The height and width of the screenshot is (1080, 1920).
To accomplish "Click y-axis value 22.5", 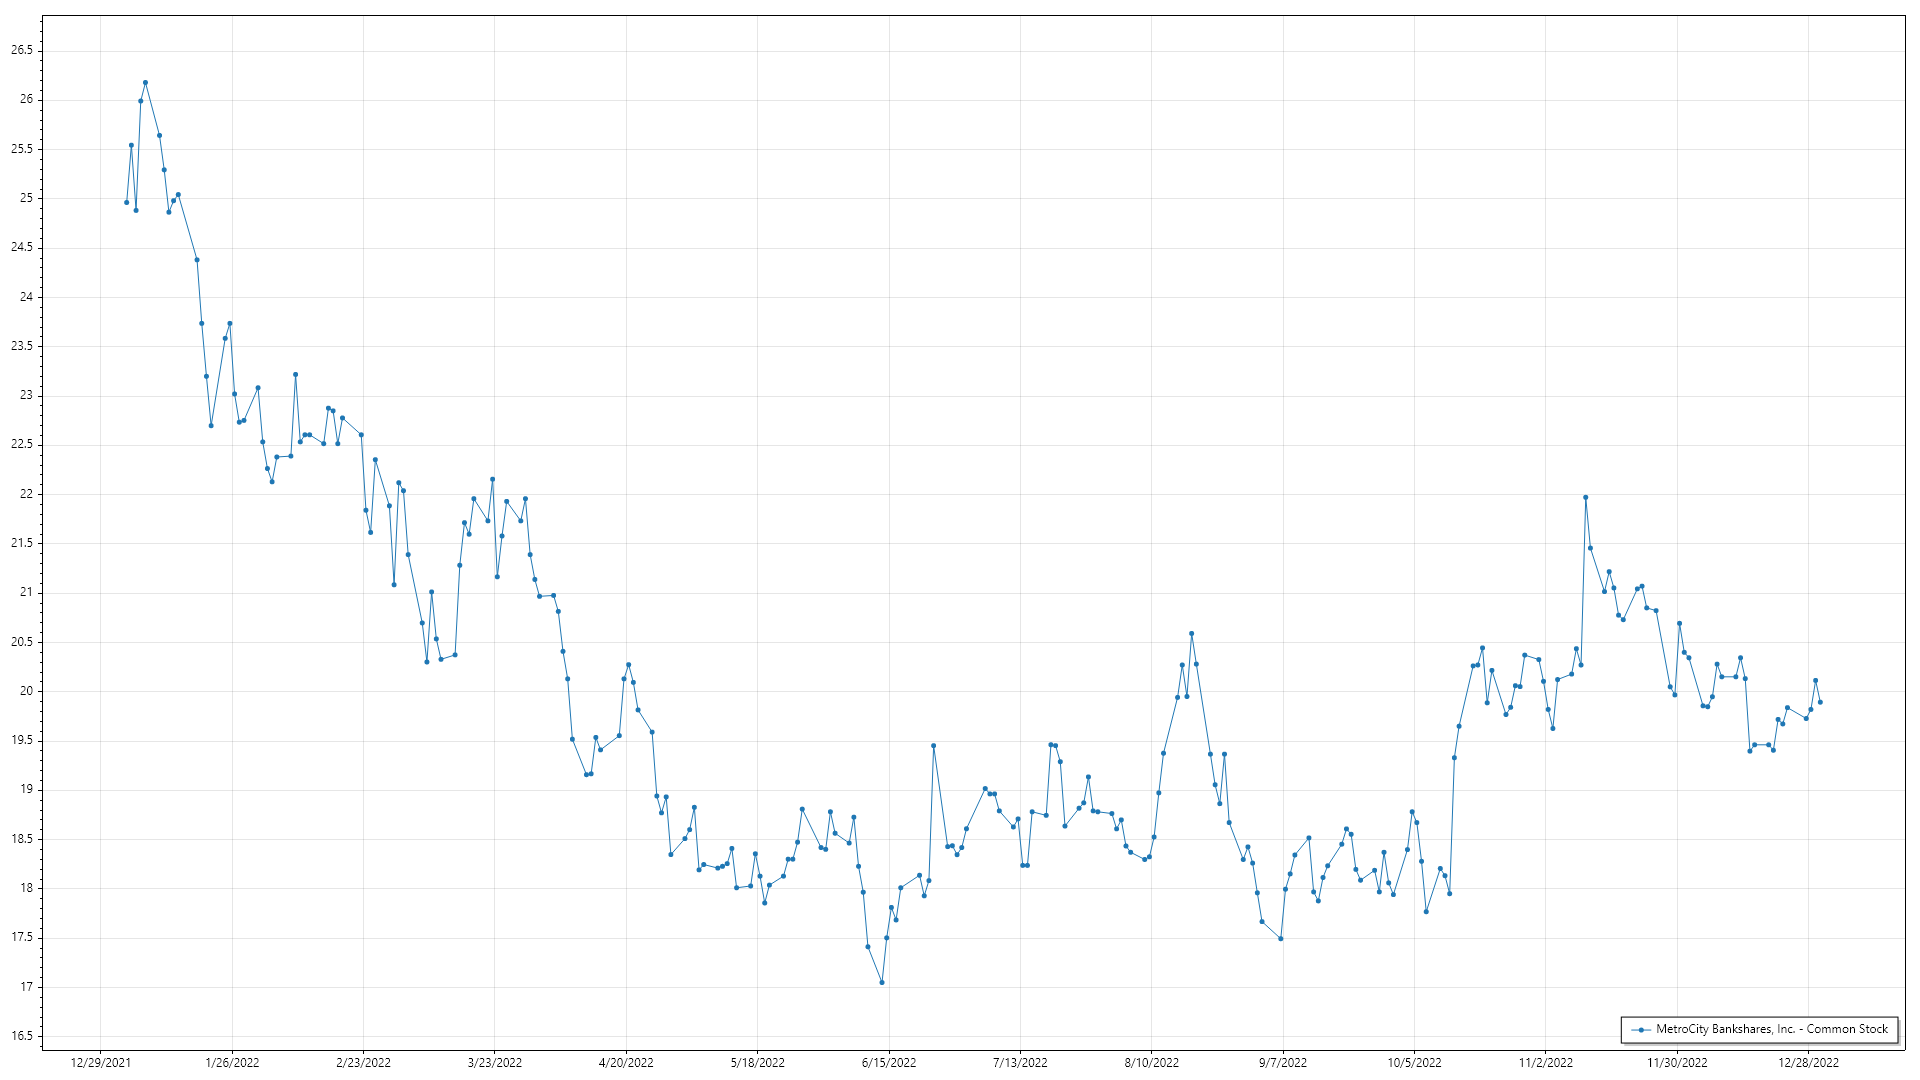I will tap(22, 444).
